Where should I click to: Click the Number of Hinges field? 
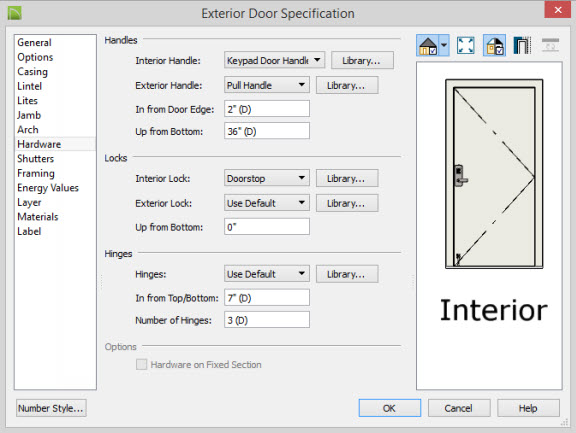pos(267,320)
